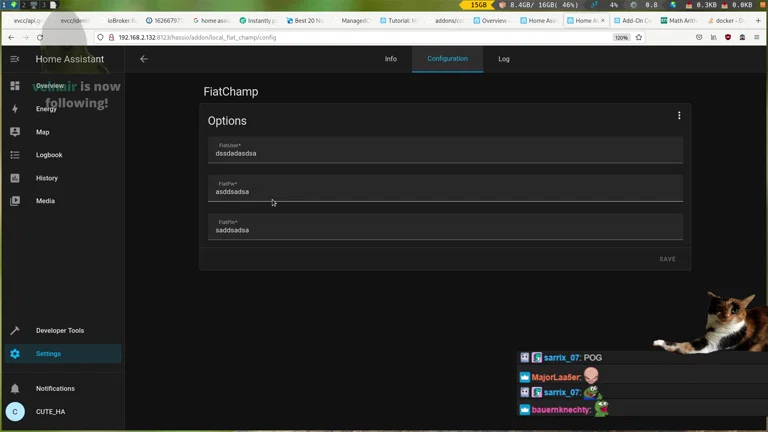Open Logbook from the sidebar
The image size is (768, 432).
click(x=49, y=155)
